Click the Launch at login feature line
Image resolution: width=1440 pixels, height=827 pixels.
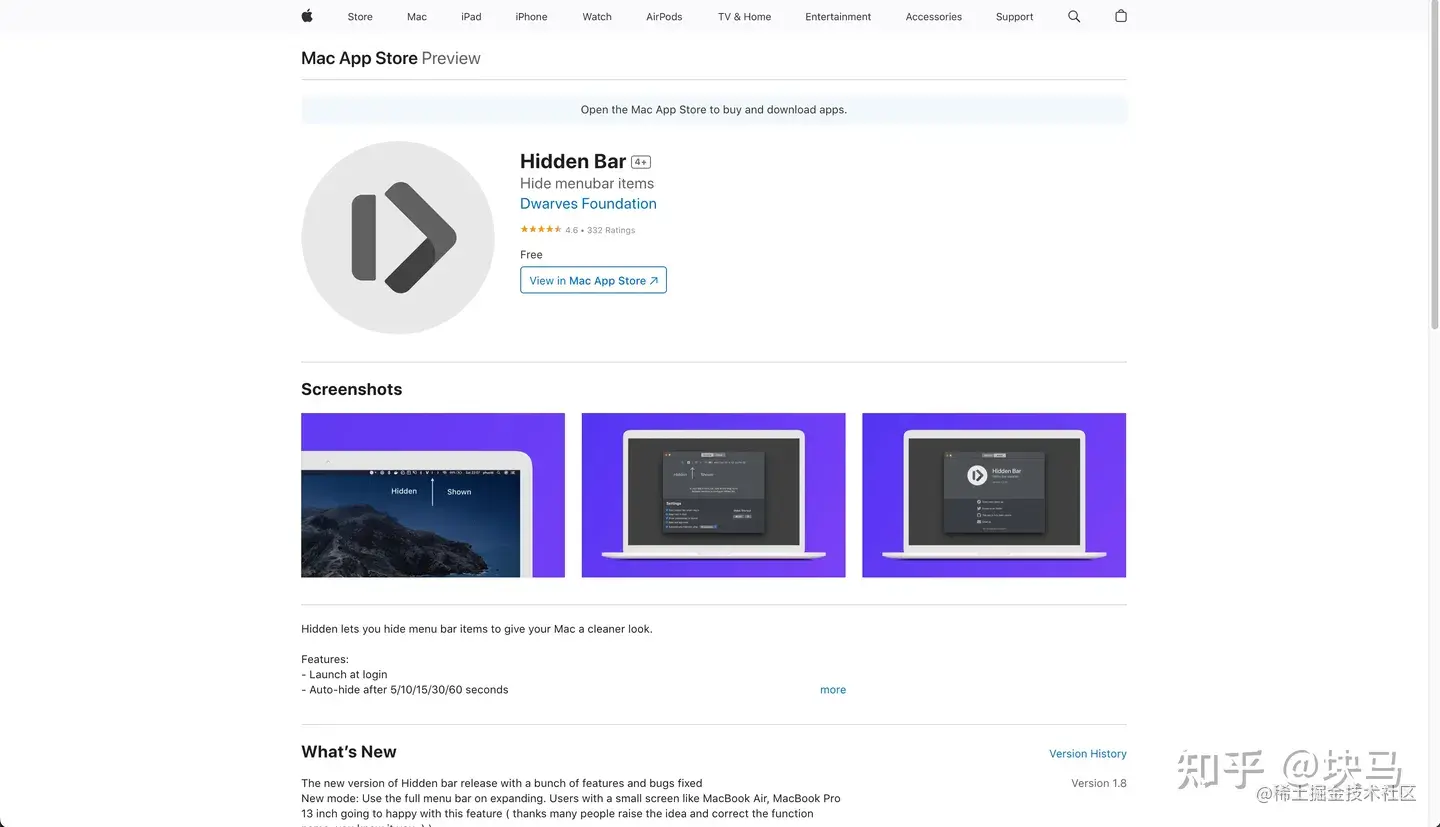click(344, 675)
